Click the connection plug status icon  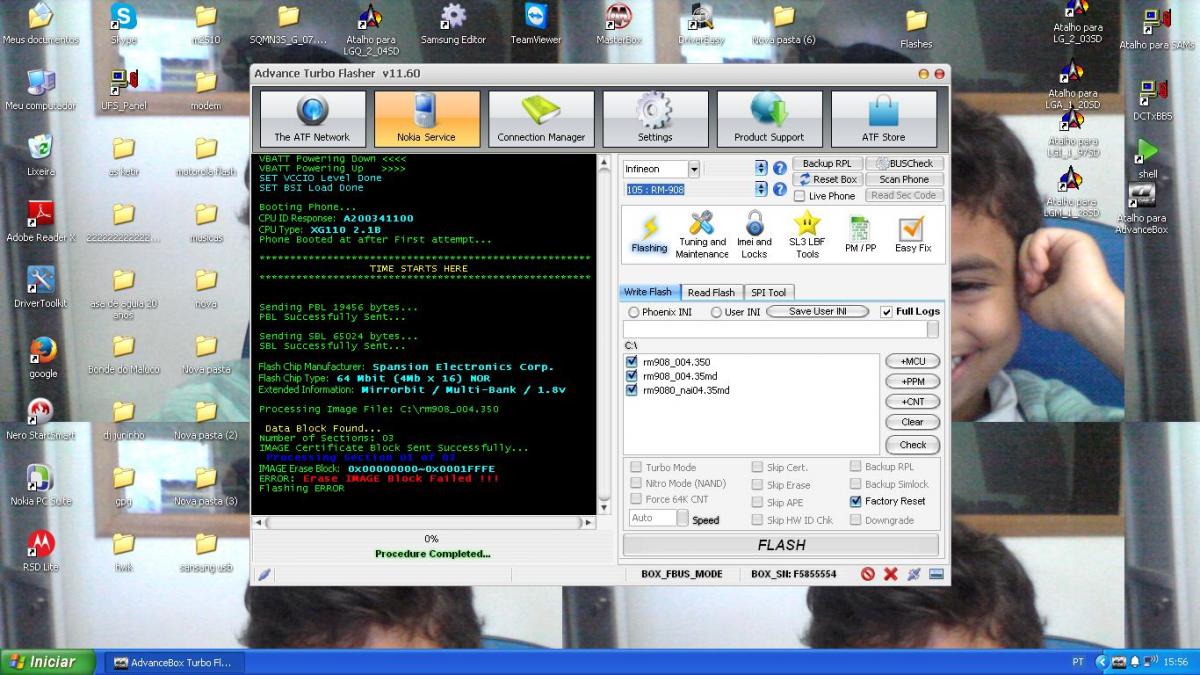(x=913, y=574)
